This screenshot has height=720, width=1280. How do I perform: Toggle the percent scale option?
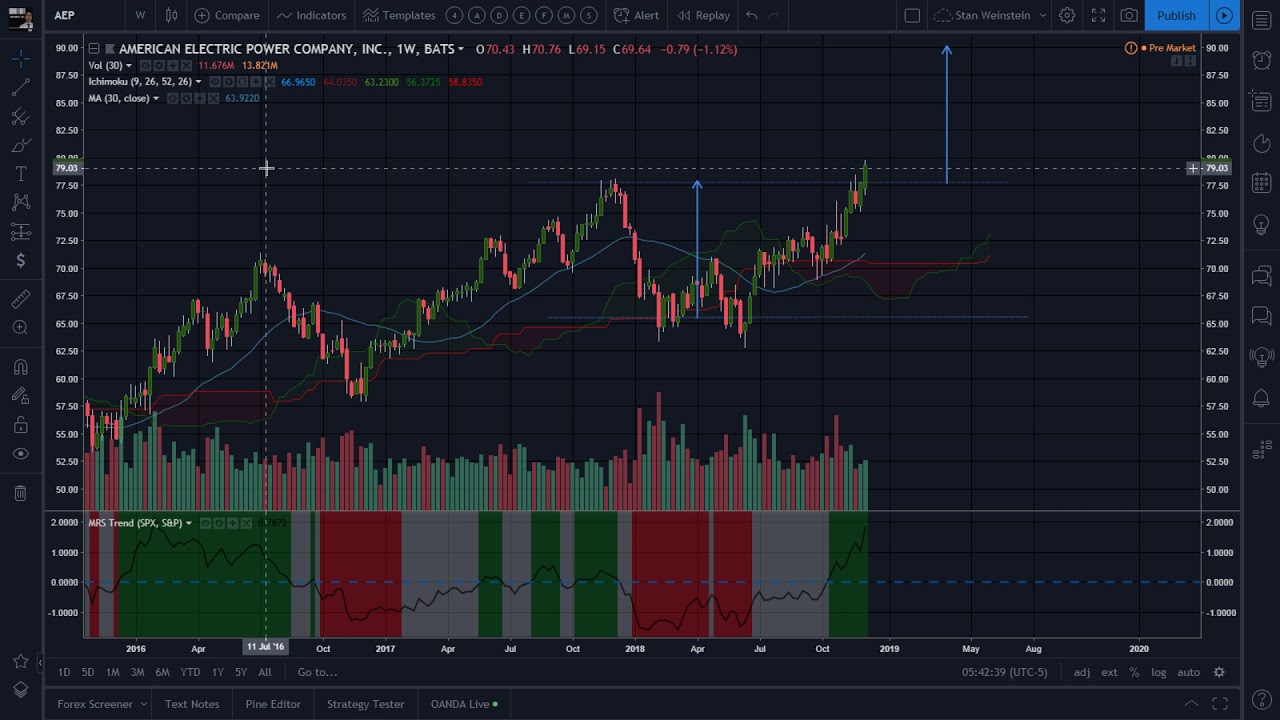point(1134,672)
